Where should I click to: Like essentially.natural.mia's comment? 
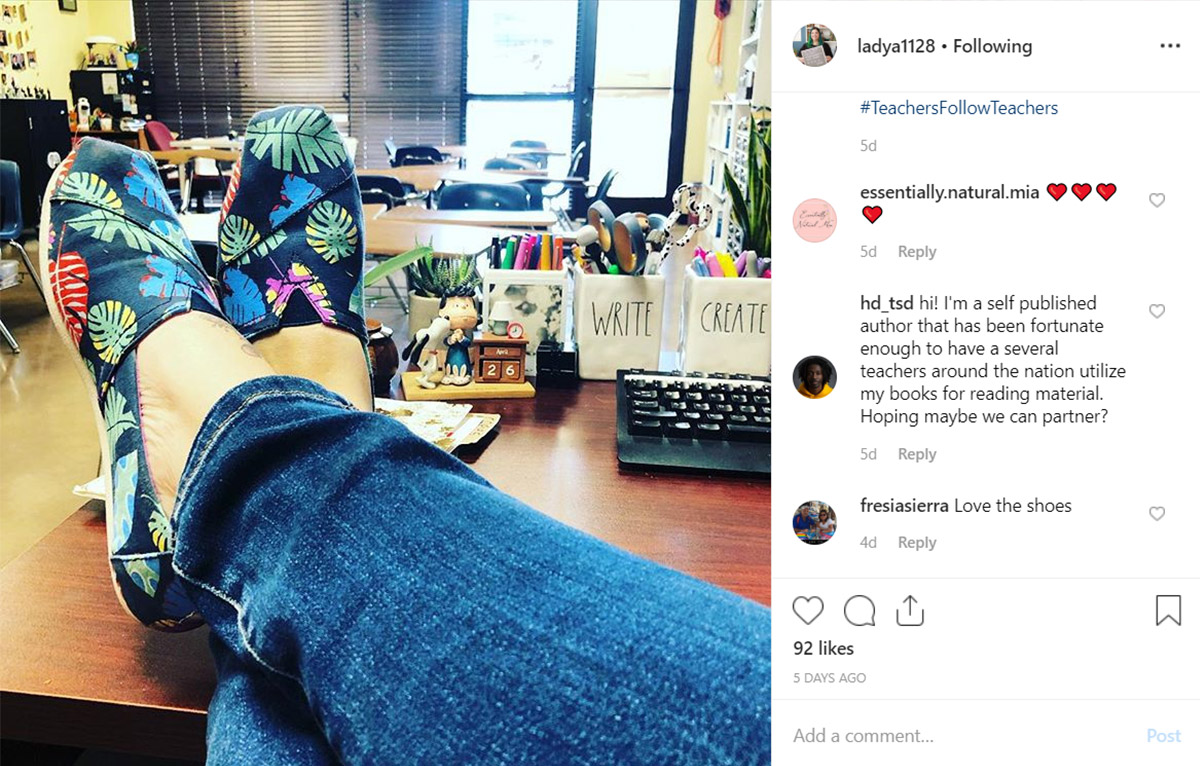1157,200
